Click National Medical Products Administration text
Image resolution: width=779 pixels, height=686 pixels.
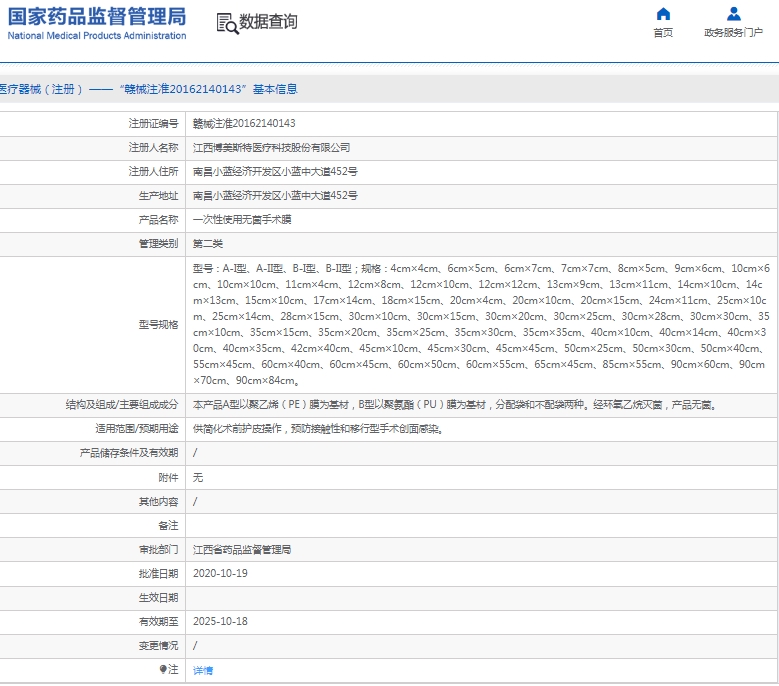point(97,36)
